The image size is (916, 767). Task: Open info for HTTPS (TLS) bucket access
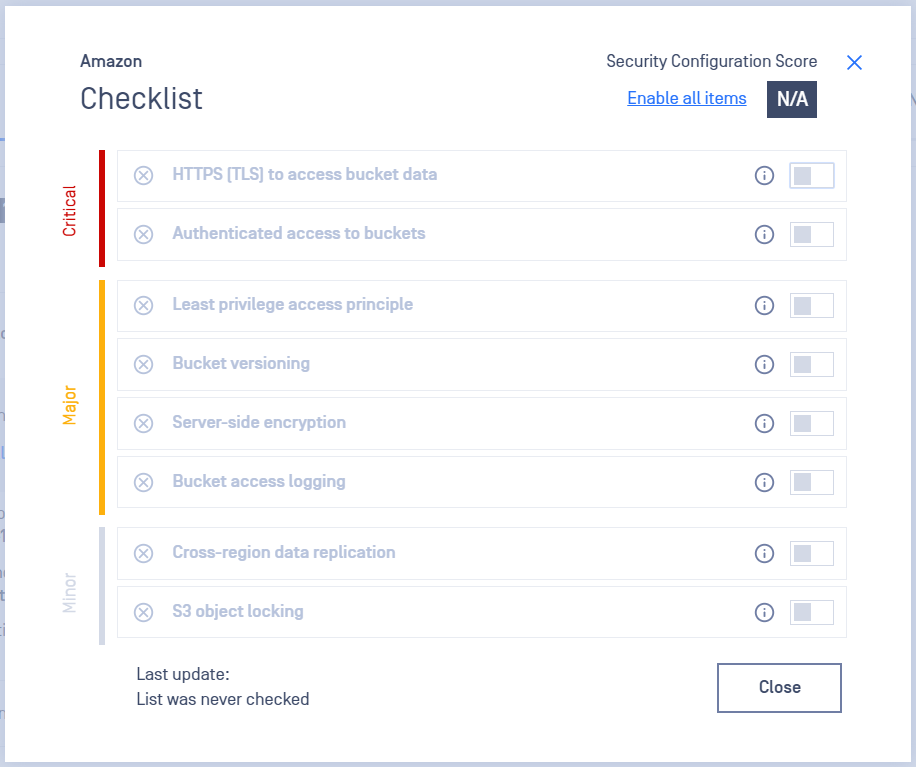point(764,175)
